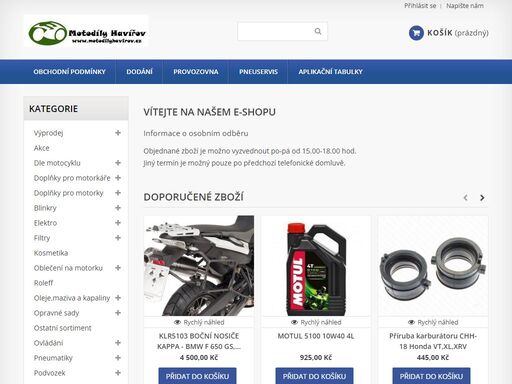This screenshot has width=512, height=384.
Task: Open the Pneumatiky category link
Action: (53, 358)
